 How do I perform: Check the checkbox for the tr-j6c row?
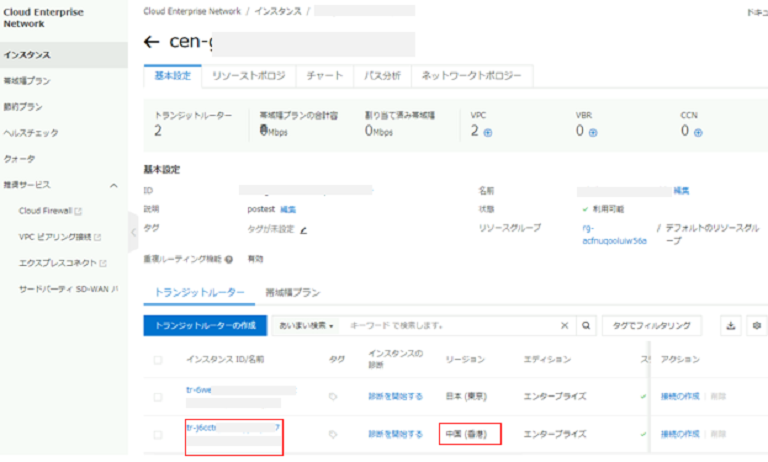pyautogui.click(x=158, y=435)
